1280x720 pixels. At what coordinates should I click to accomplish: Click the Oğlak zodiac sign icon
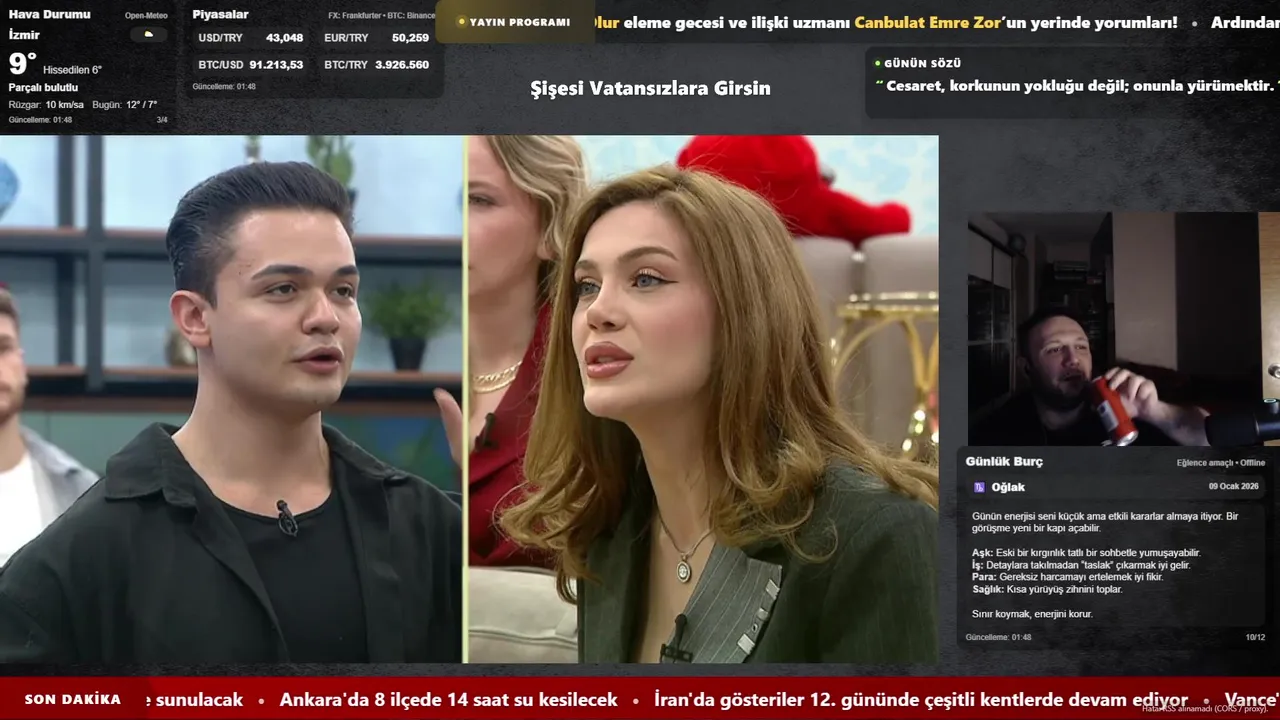point(979,487)
